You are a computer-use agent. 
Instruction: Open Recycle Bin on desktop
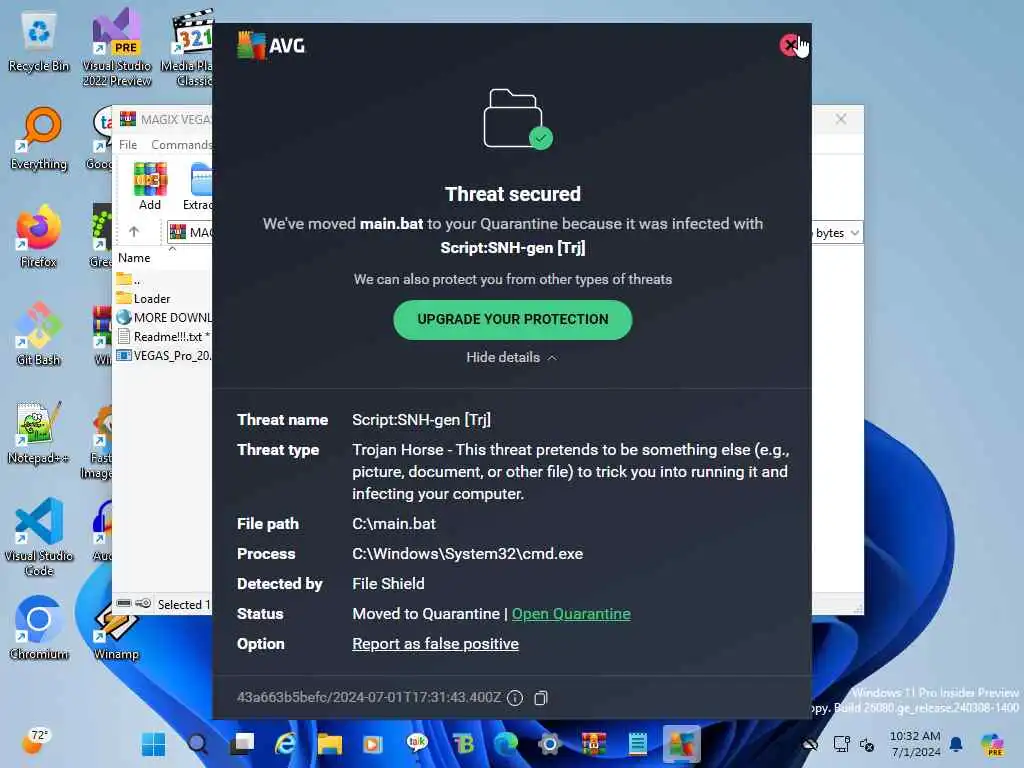(39, 43)
